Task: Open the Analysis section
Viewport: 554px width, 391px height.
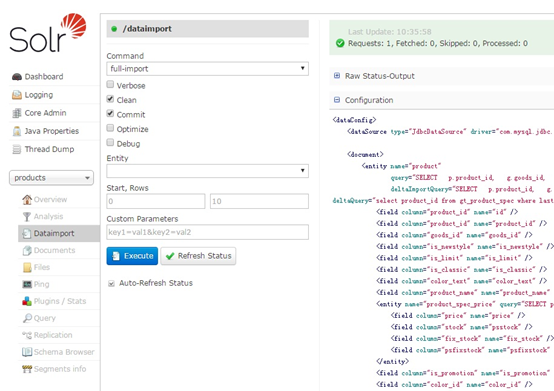Action: tap(48, 217)
